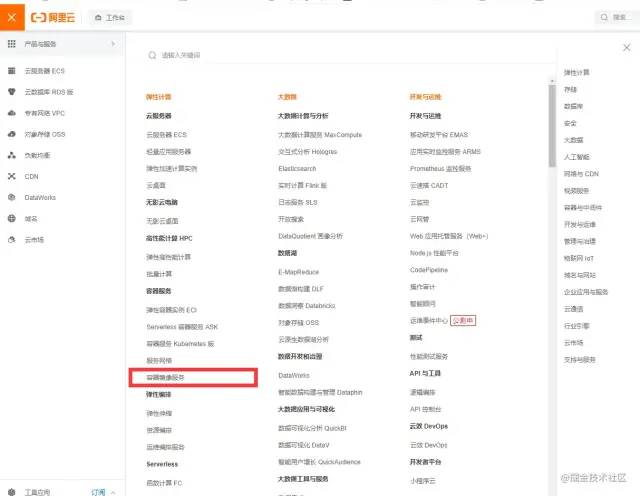
Task: Open 容器服务 Kubernetes 版
Action: [180, 344]
